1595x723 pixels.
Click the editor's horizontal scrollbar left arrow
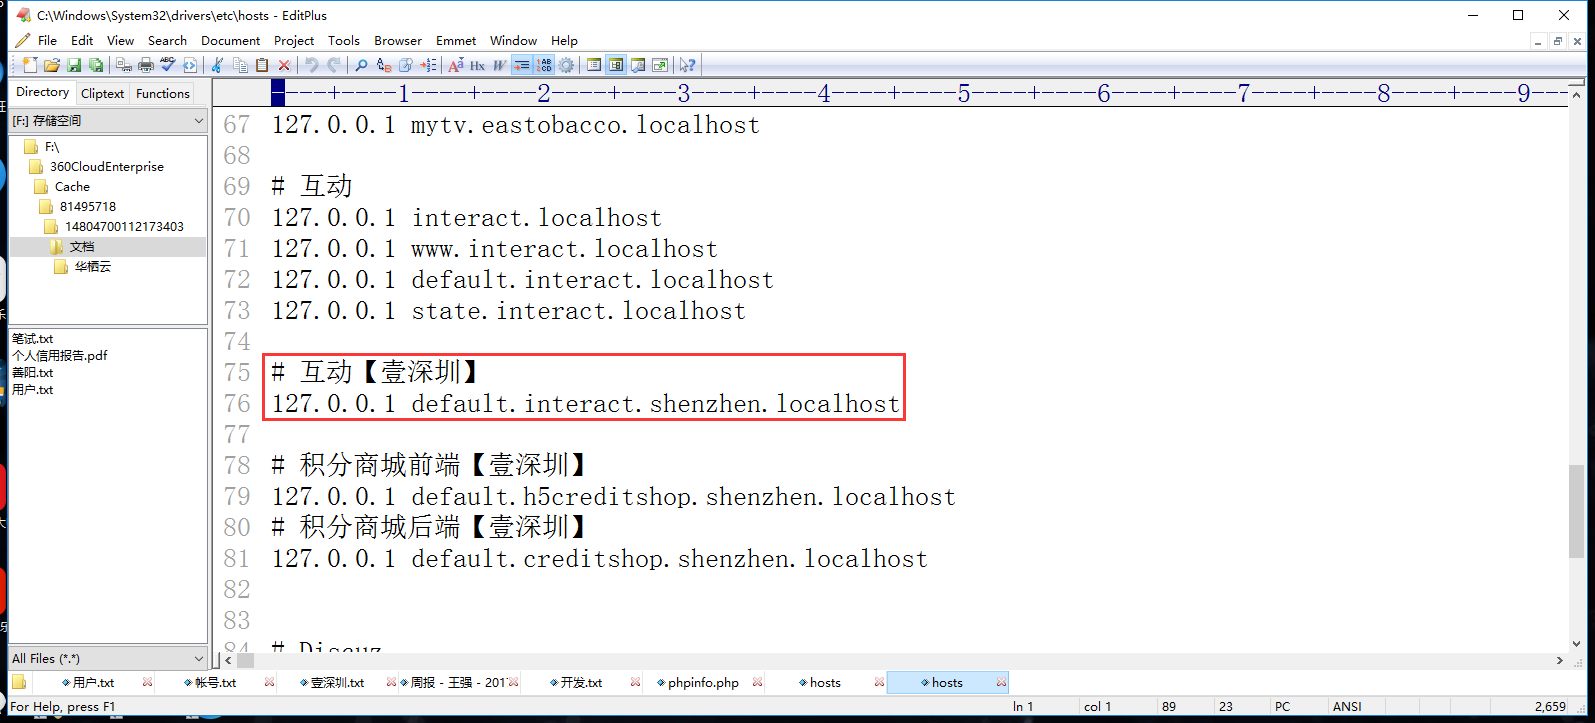click(x=228, y=660)
